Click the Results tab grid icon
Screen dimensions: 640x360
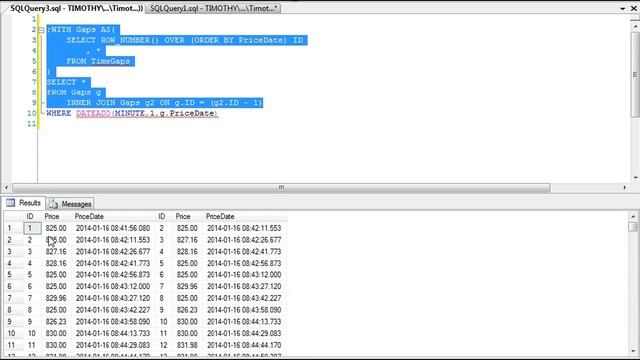point(11,203)
